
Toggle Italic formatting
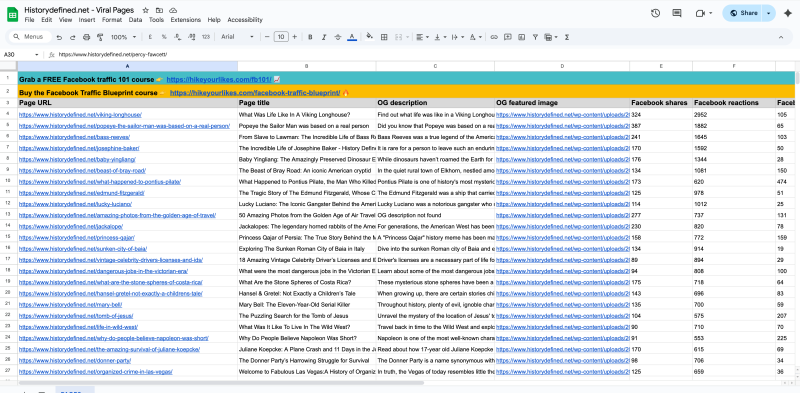point(324,37)
